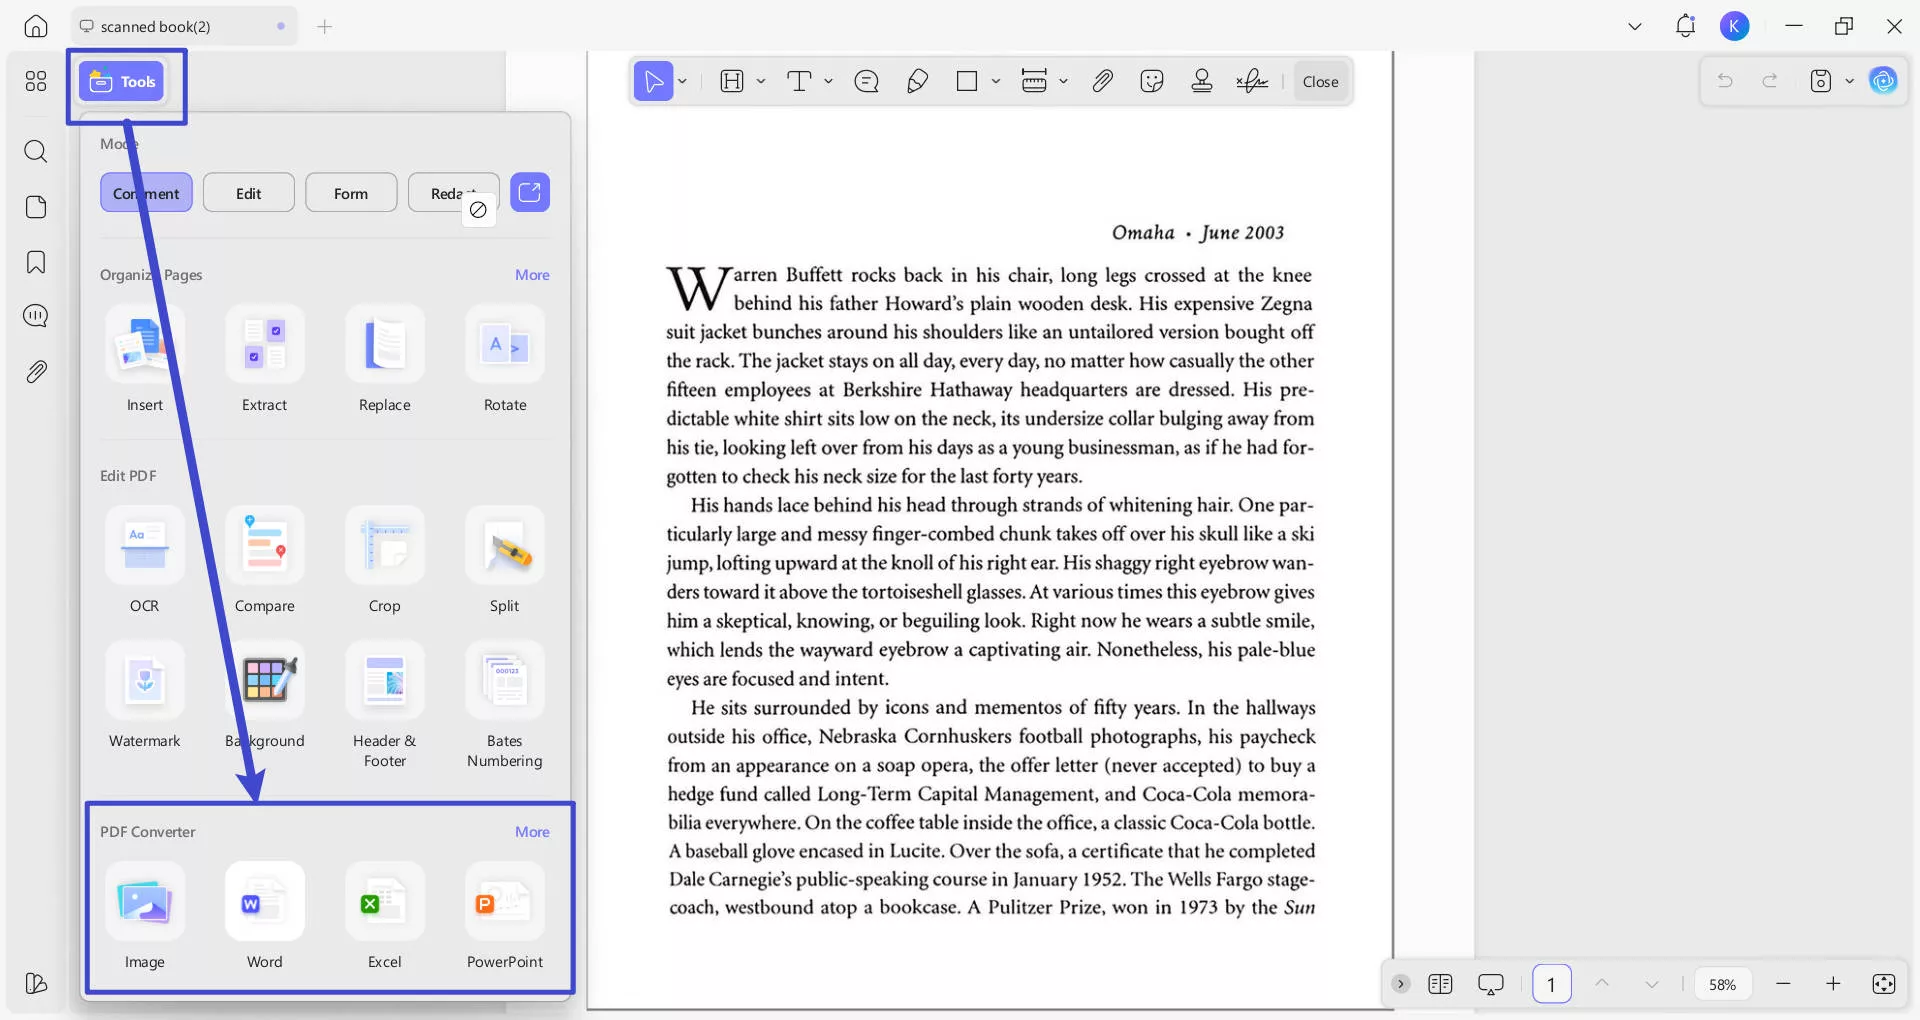Open the Watermark tool

pyautogui.click(x=144, y=681)
